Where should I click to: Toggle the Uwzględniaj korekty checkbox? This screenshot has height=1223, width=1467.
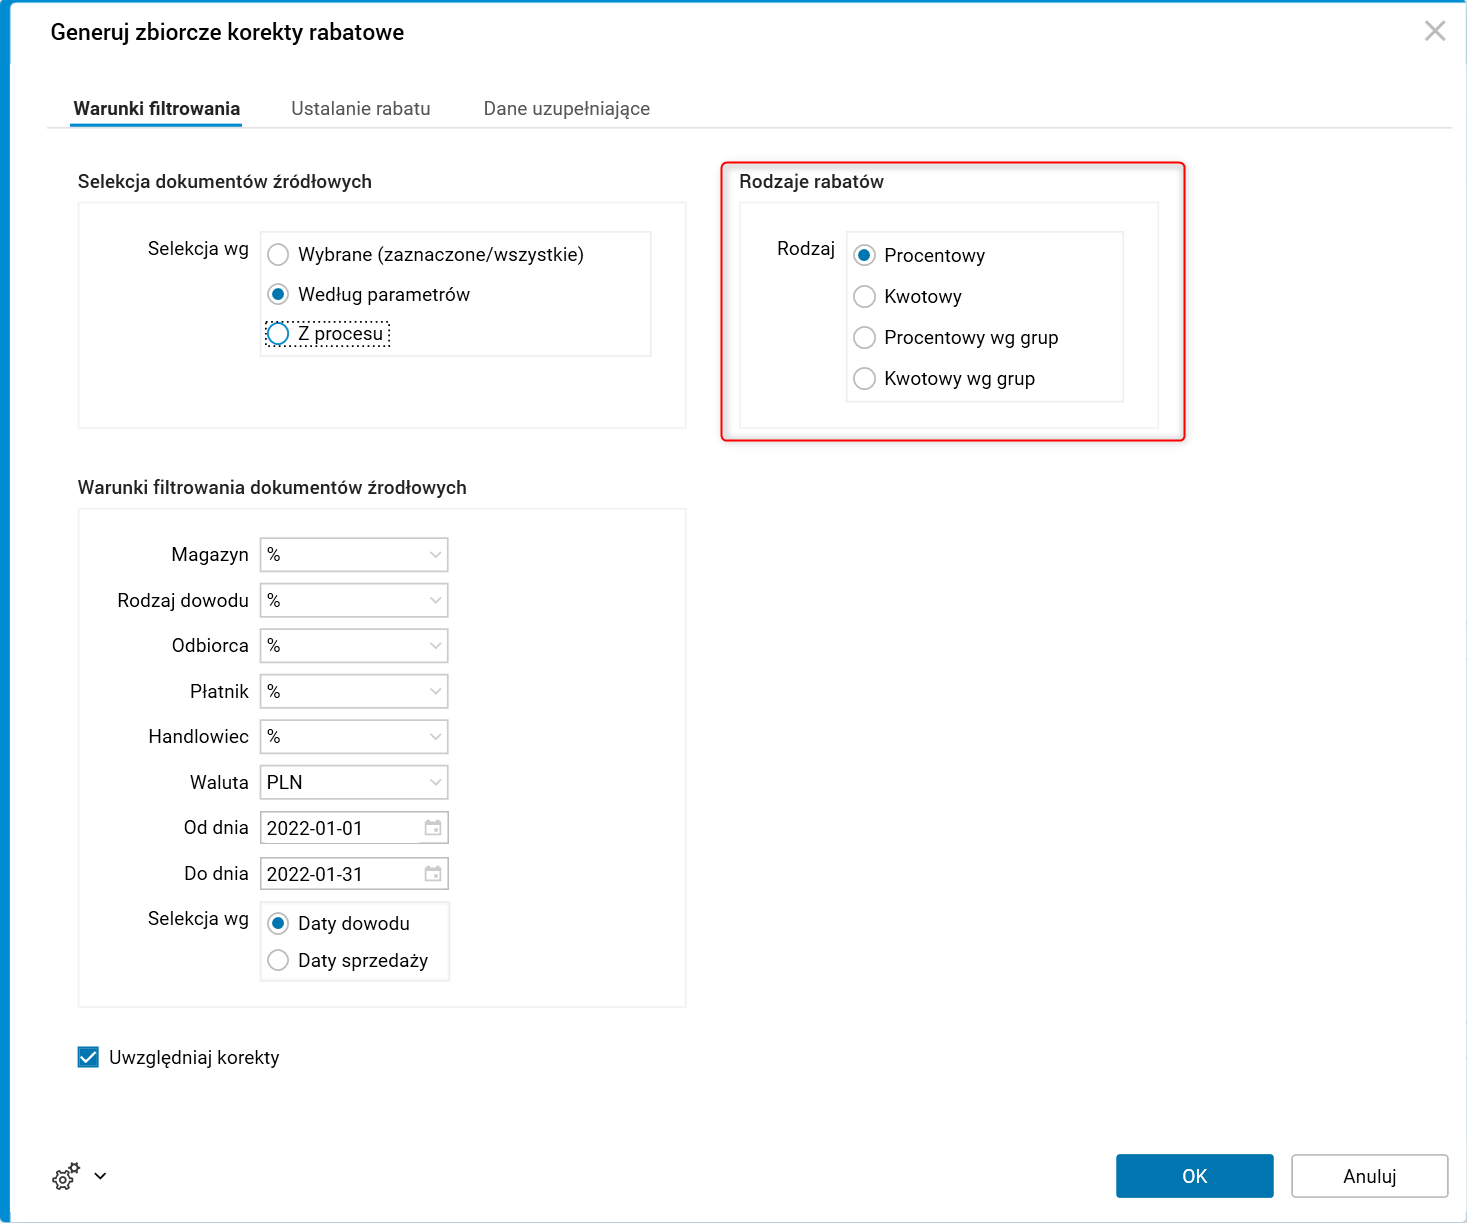(89, 1058)
